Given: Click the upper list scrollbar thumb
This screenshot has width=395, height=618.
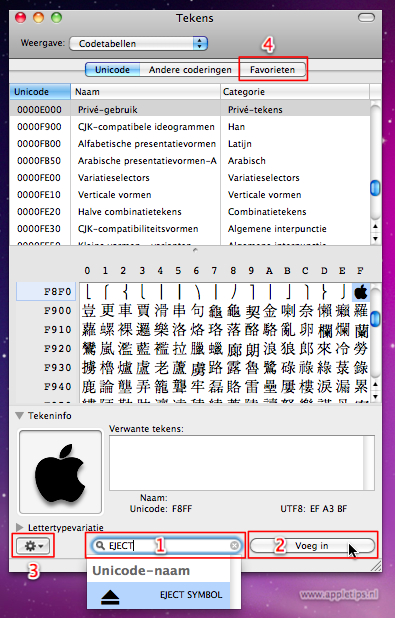Looking at the screenshot, I should [x=375, y=188].
